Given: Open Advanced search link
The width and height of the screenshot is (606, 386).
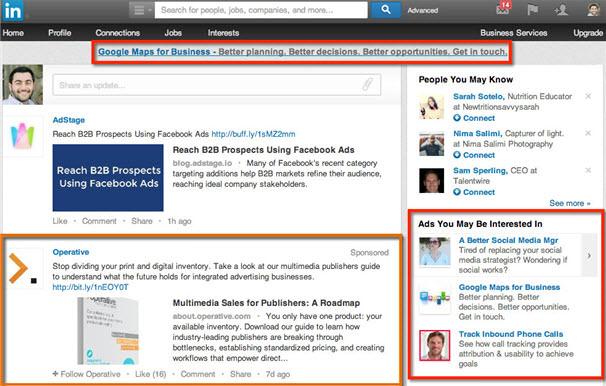Looking at the screenshot, I should [422, 10].
